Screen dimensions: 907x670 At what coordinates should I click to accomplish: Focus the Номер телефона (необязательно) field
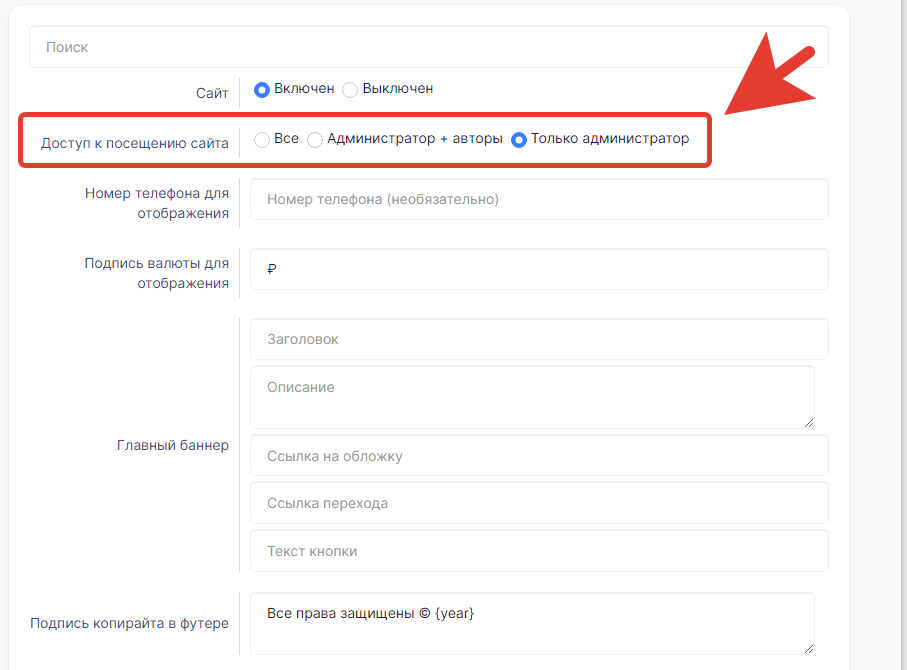tap(539, 199)
